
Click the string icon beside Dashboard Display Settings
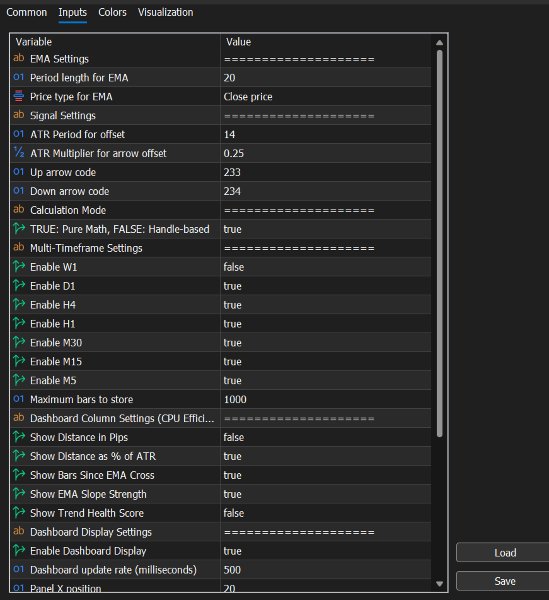point(18,532)
